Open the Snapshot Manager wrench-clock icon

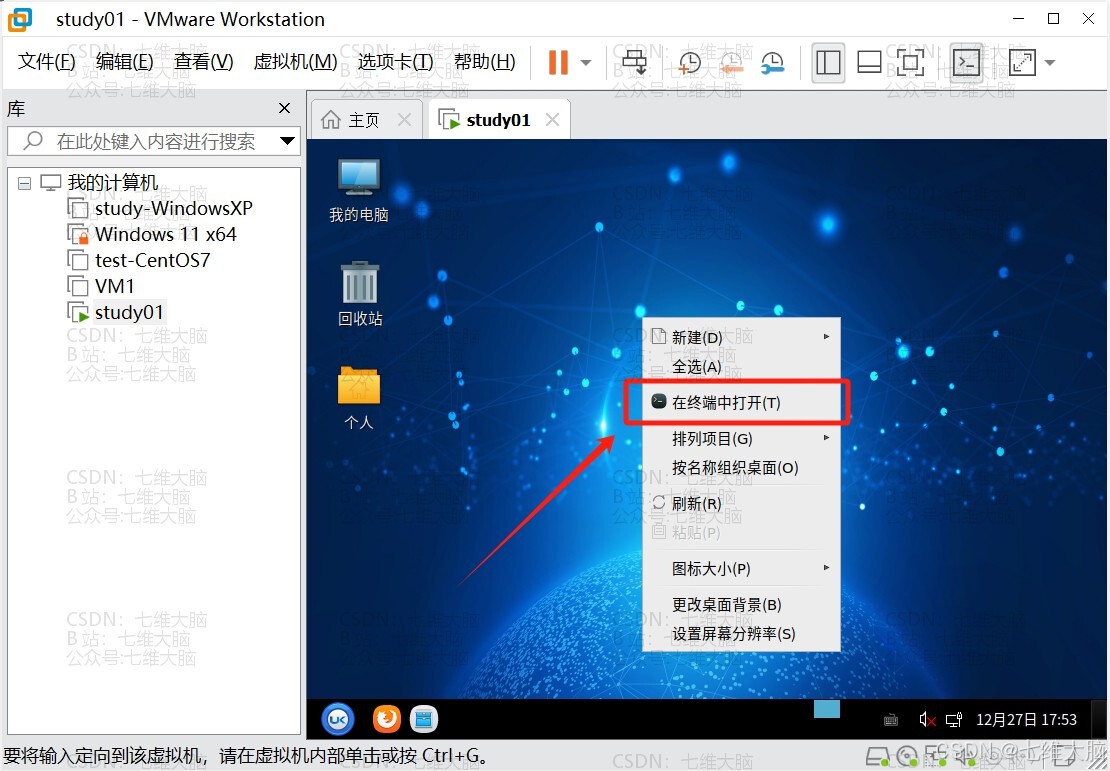(772, 62)
